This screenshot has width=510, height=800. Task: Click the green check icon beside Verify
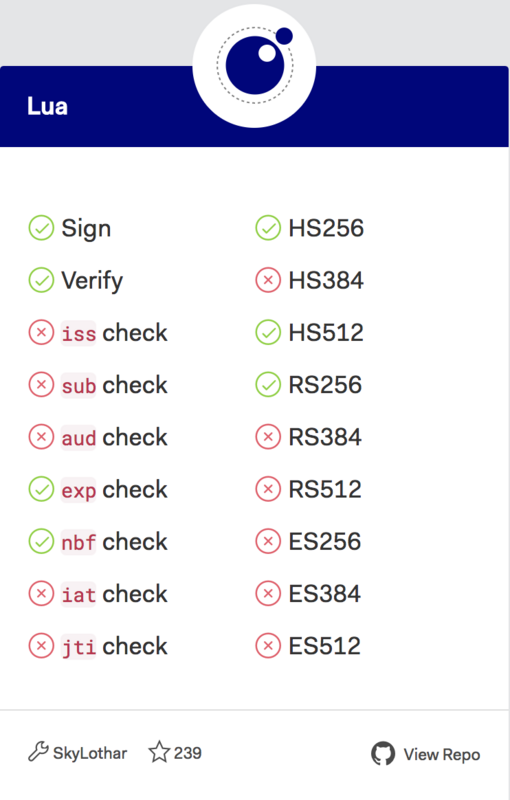(41, 280)
